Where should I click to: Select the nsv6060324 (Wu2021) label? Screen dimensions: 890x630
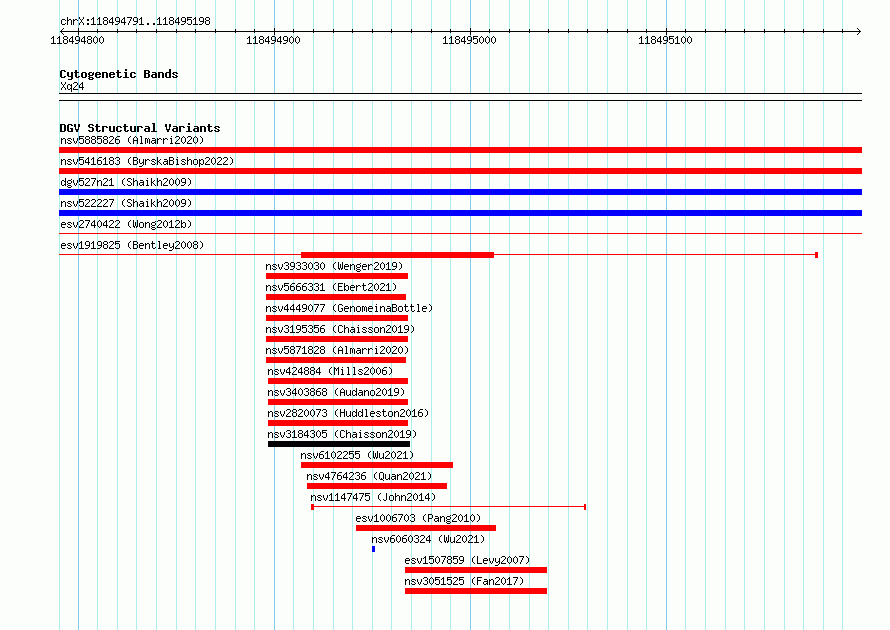pos(428,539)
